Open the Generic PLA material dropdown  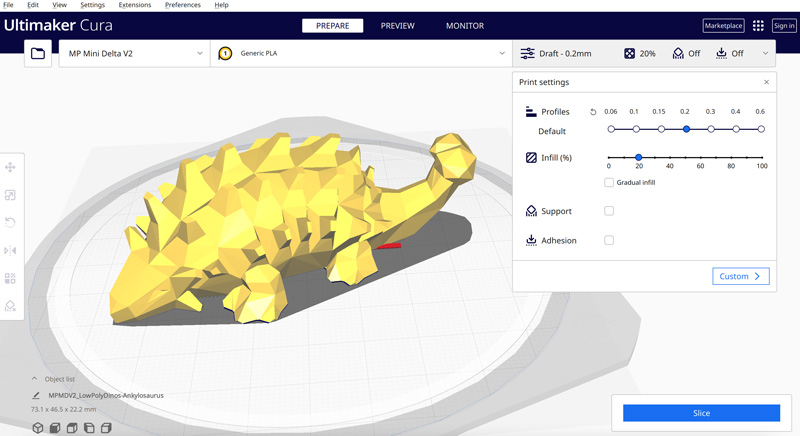tap(361, 53)
